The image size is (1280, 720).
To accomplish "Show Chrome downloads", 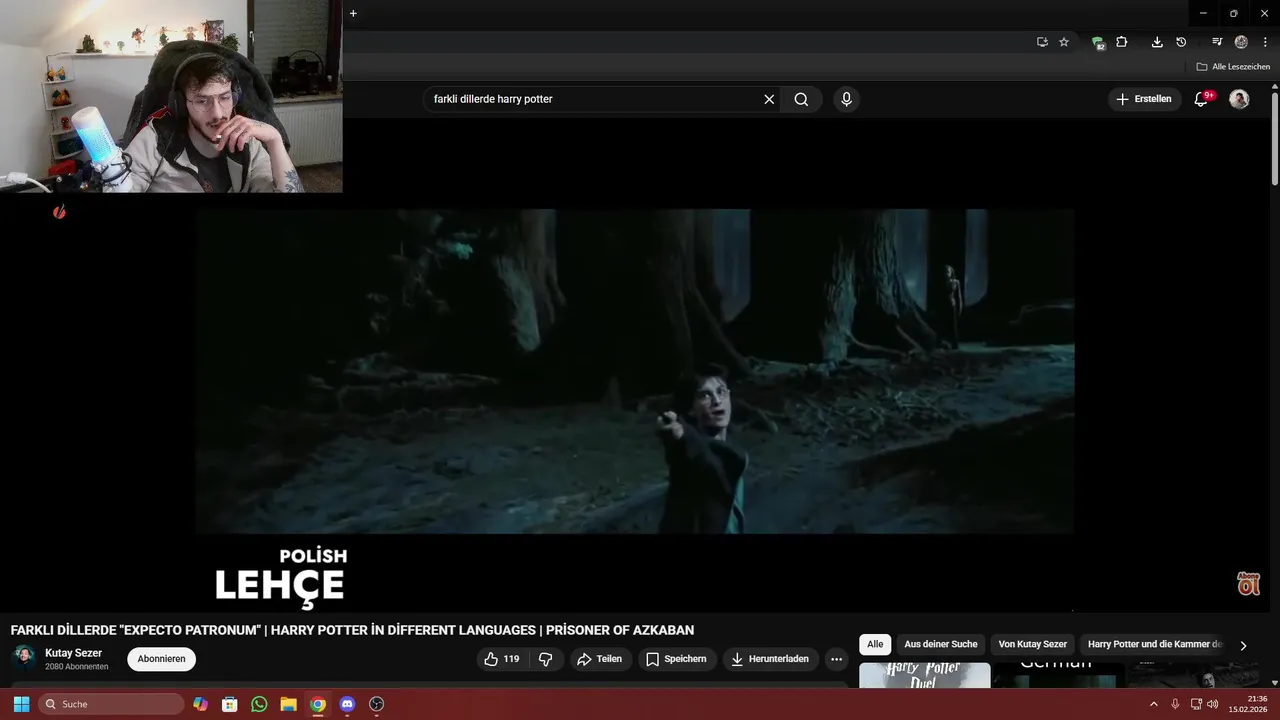I will coord(1157,42).
